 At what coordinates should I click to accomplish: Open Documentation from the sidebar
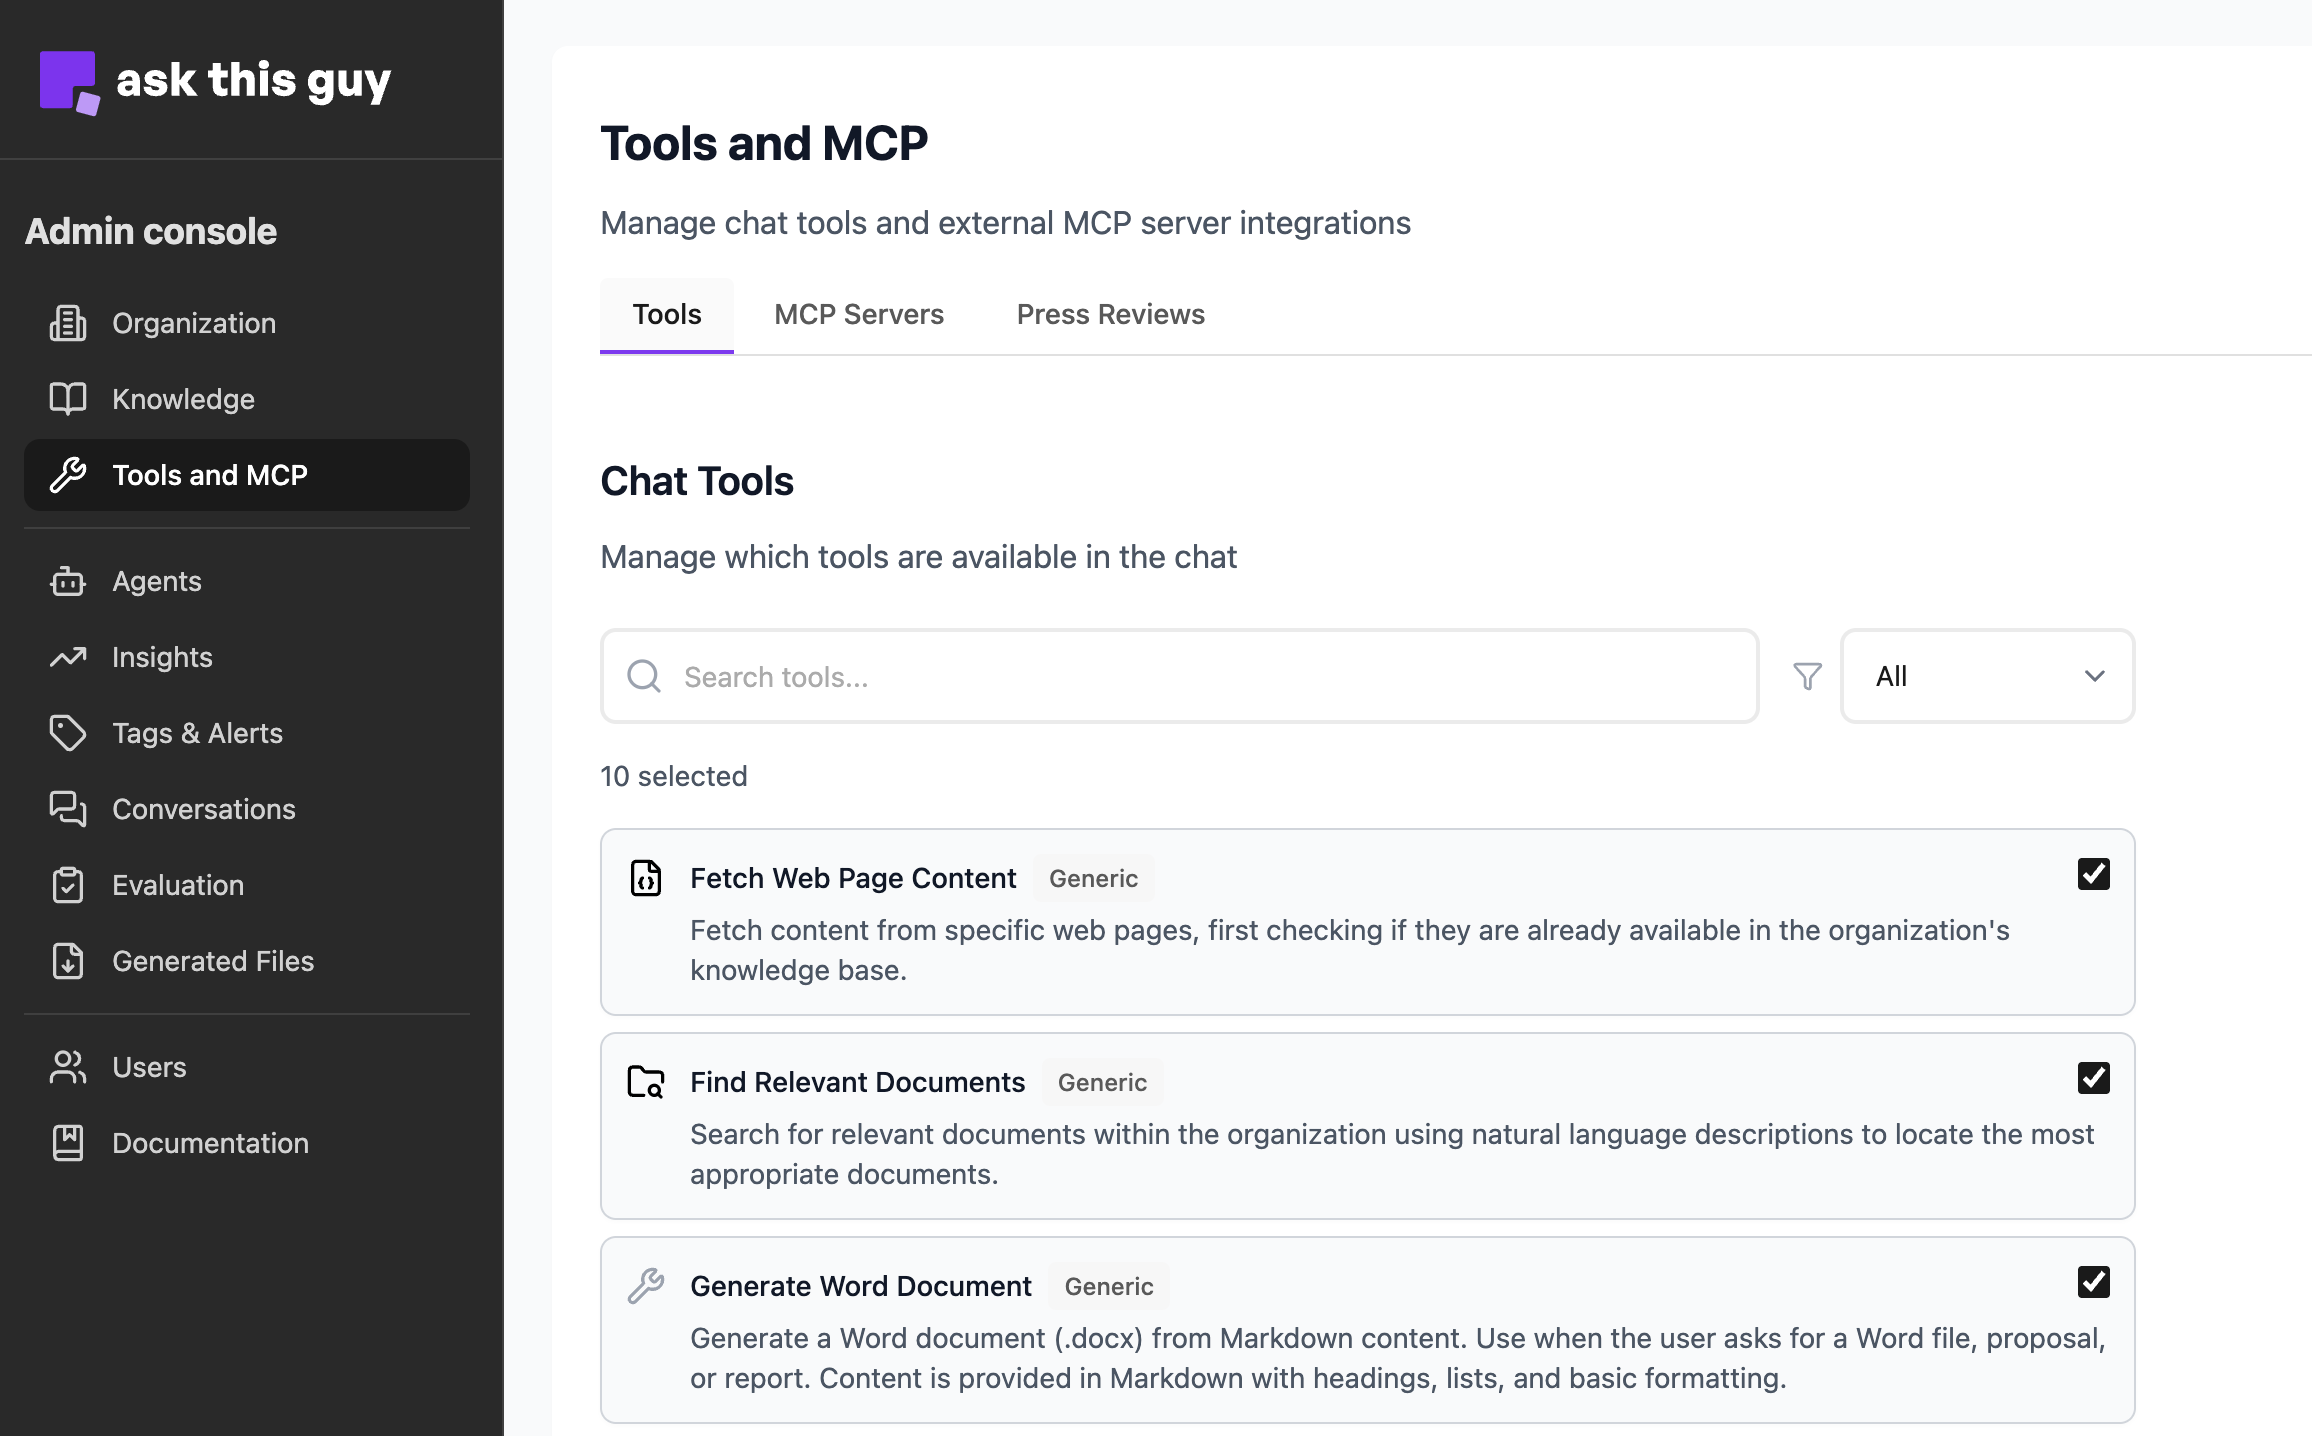210,1143
